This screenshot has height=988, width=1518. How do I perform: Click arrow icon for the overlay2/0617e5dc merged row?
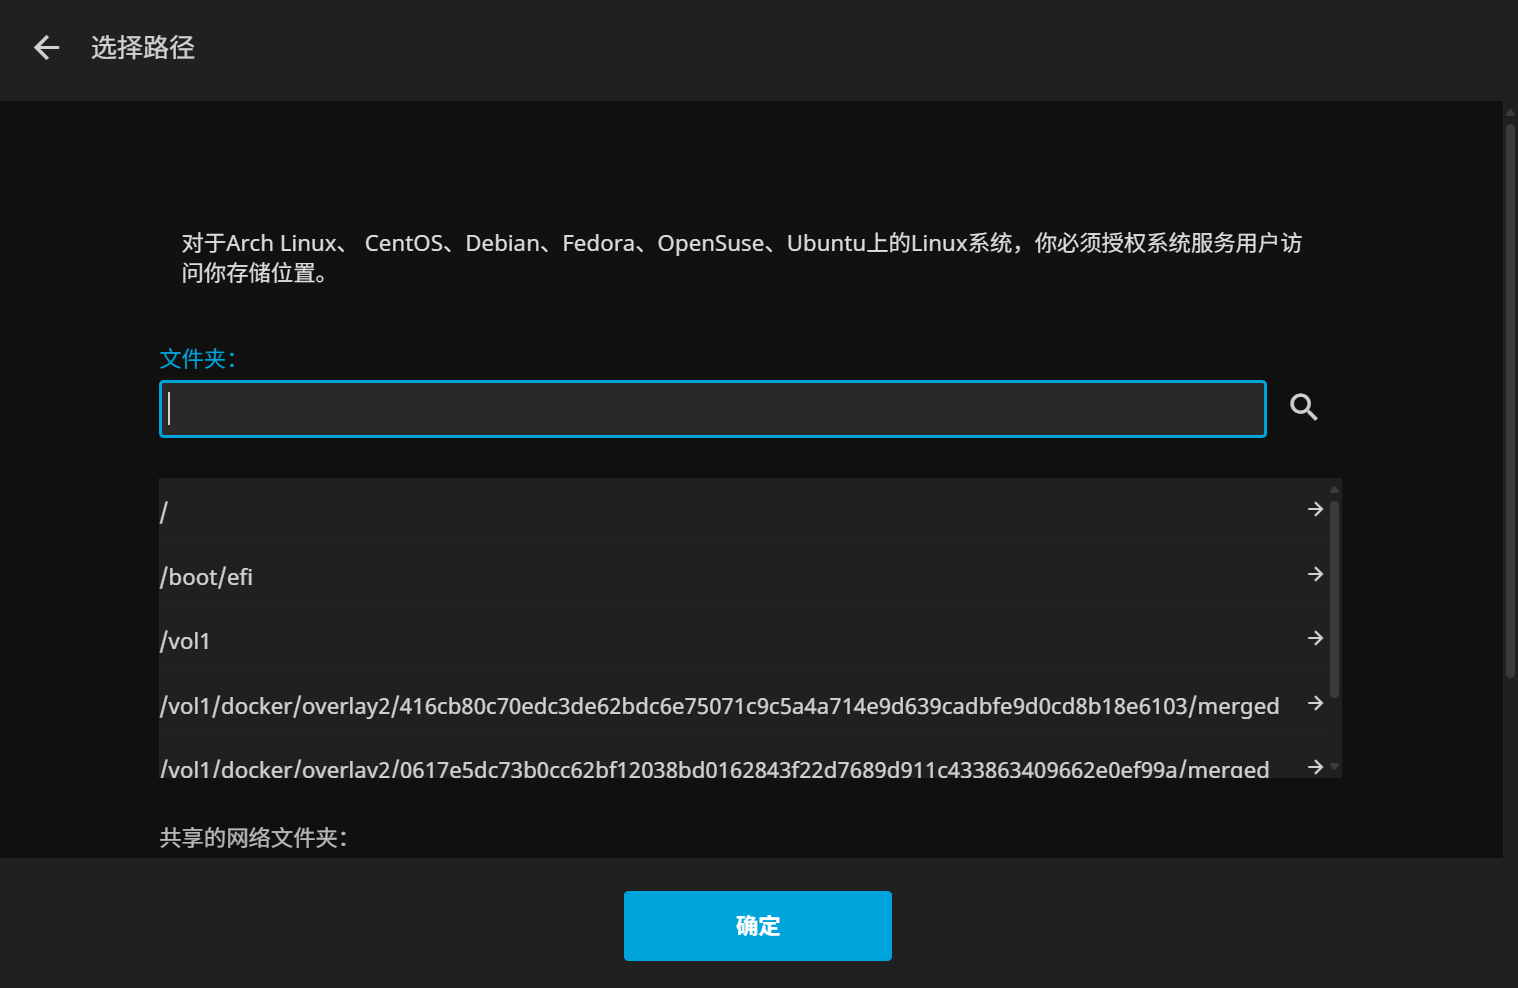pos(1315,767)
